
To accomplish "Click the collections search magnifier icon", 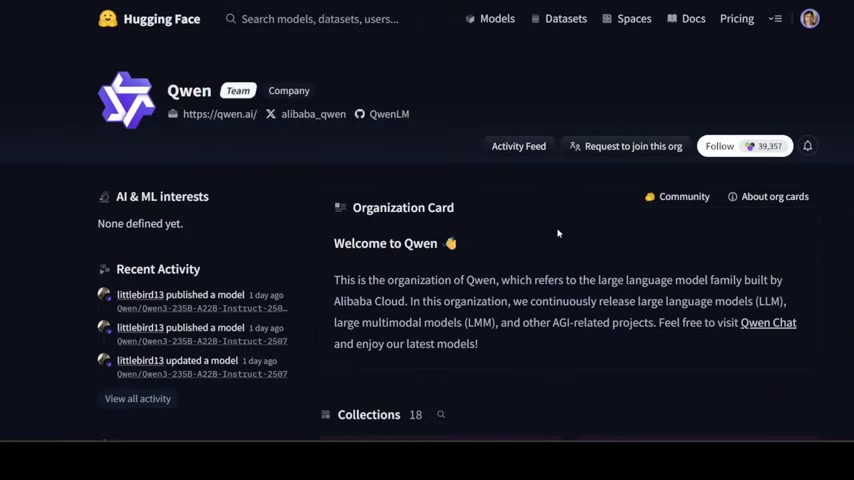I will 441,415.
